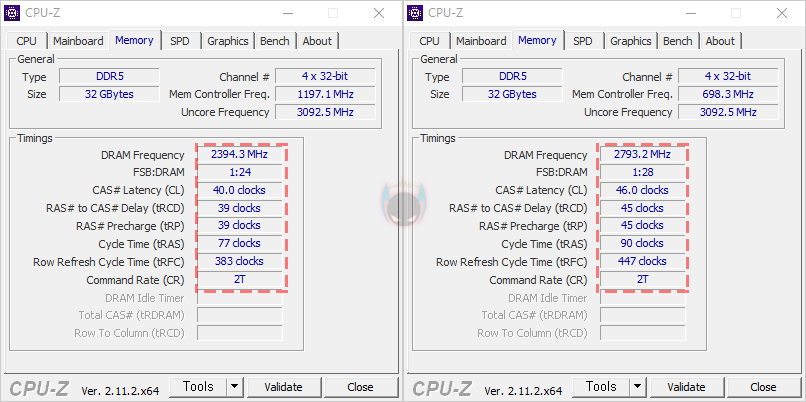This screenshot has width=806, height=402.
Task: Click Command Rate 2T in right window
Action: pyautogui.click(x=643, y=279)
